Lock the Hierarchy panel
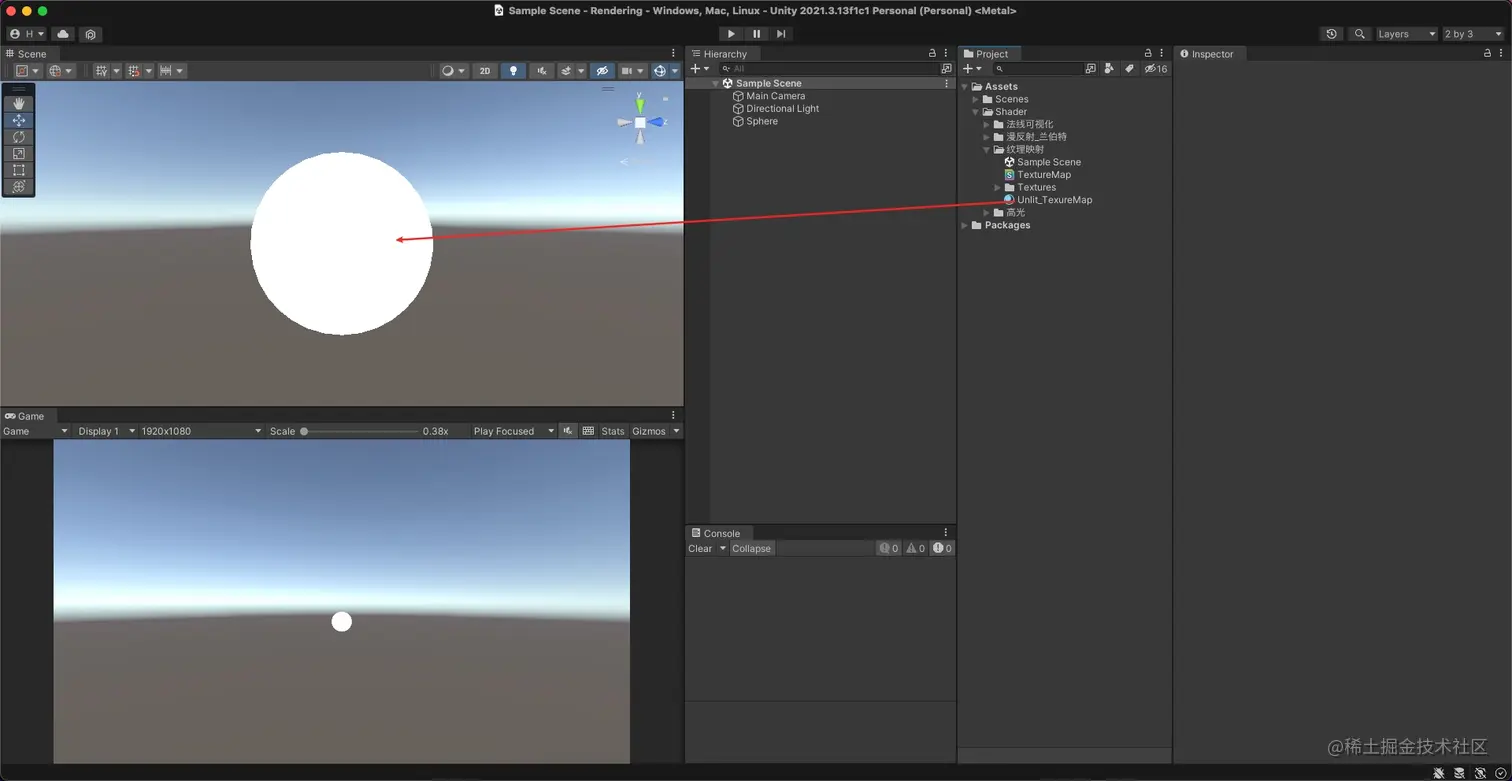 [x=932, y=54]
